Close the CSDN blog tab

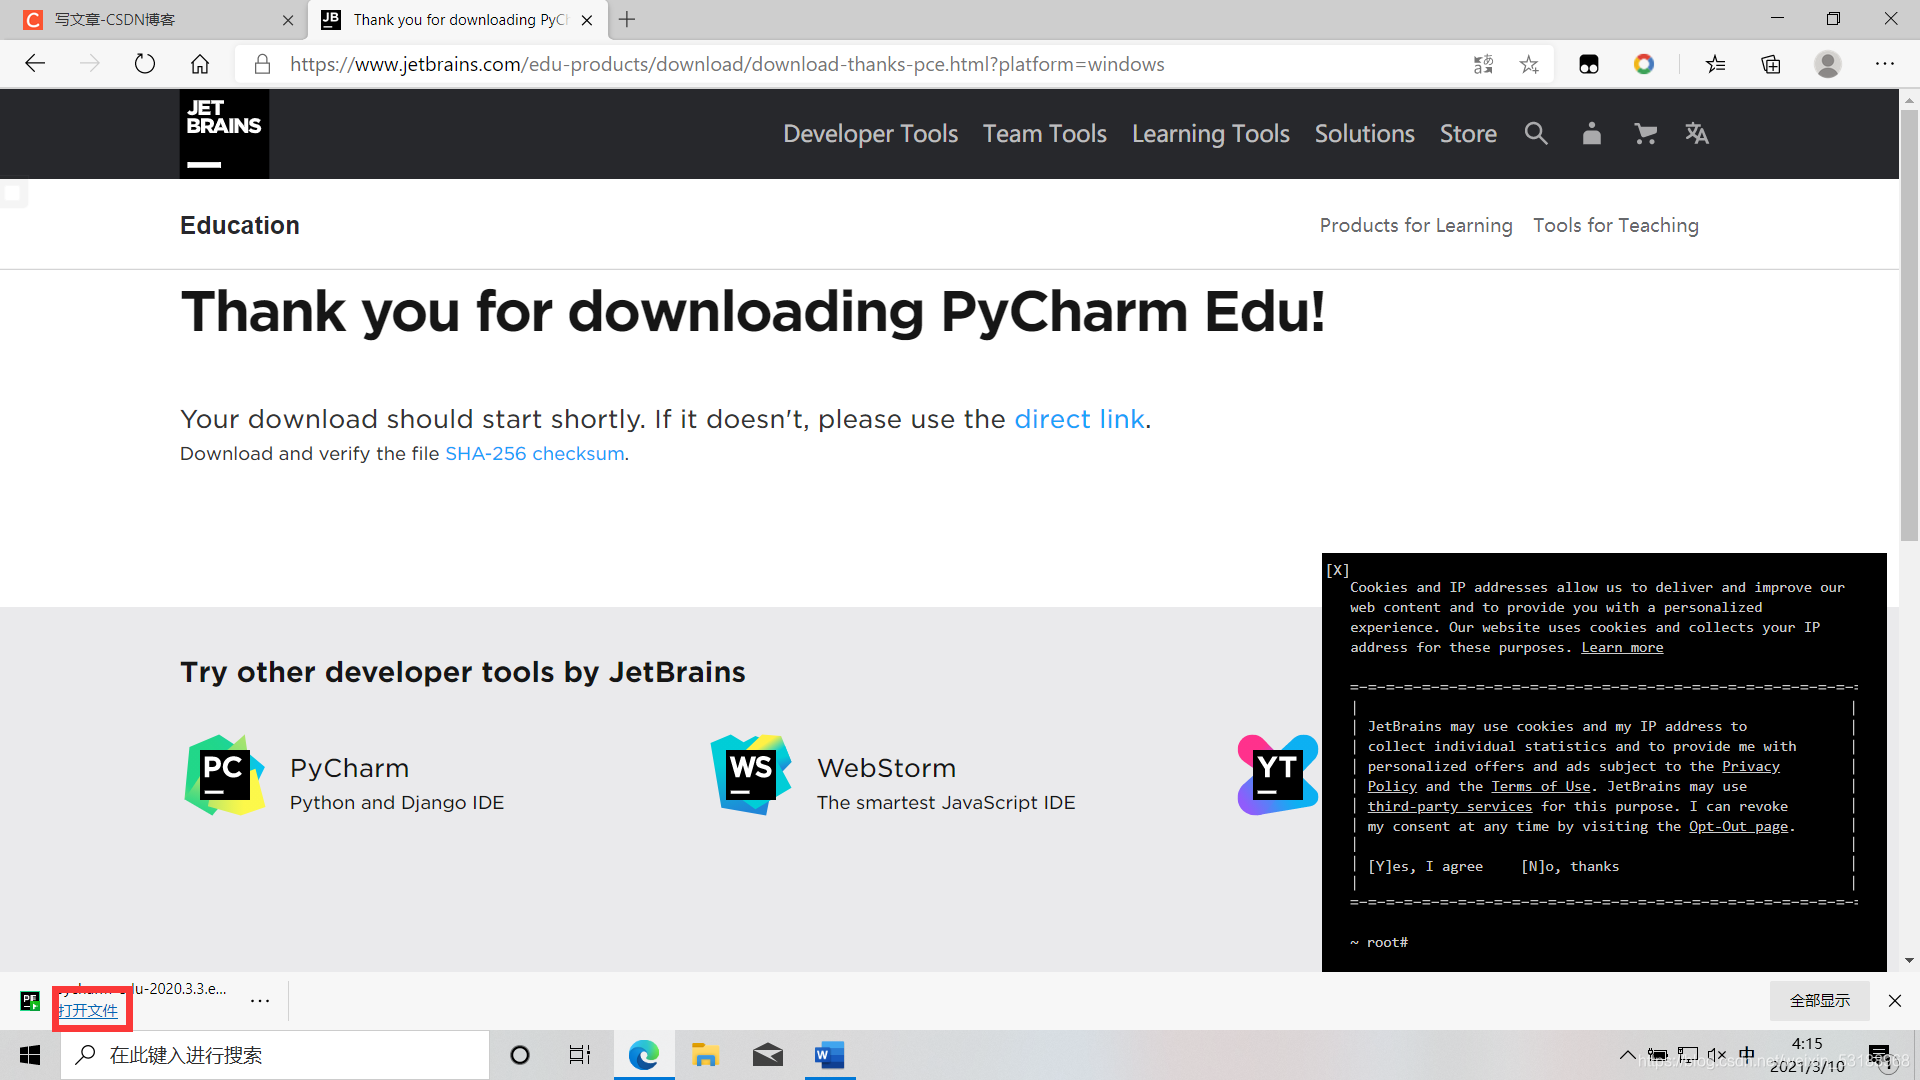(x=288, y=20)
